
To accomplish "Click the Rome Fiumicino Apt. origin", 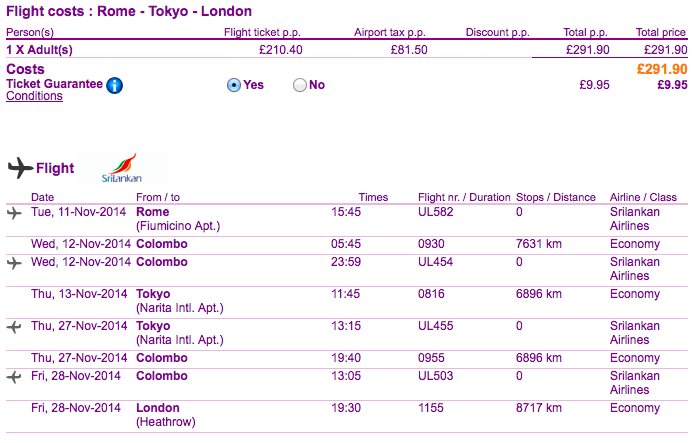I will point(178,219).
